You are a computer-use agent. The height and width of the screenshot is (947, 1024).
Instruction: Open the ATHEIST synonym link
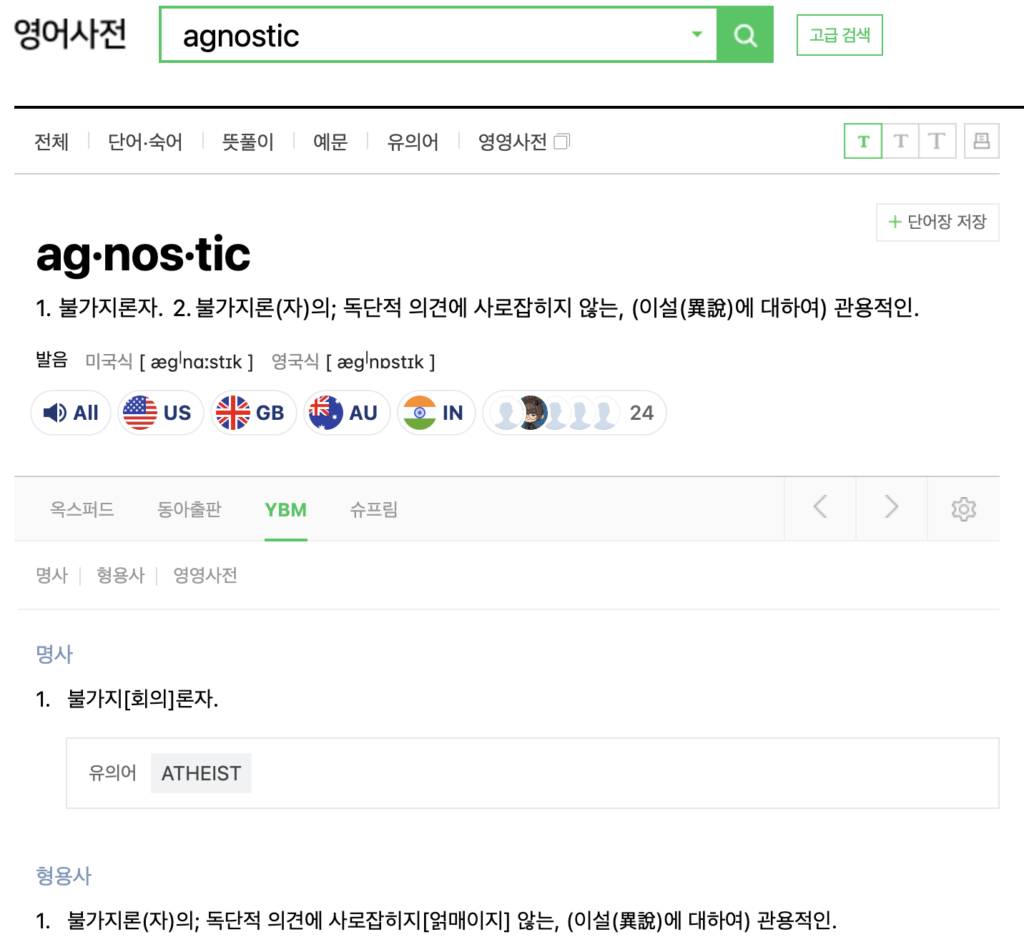(x=201, y=773)
